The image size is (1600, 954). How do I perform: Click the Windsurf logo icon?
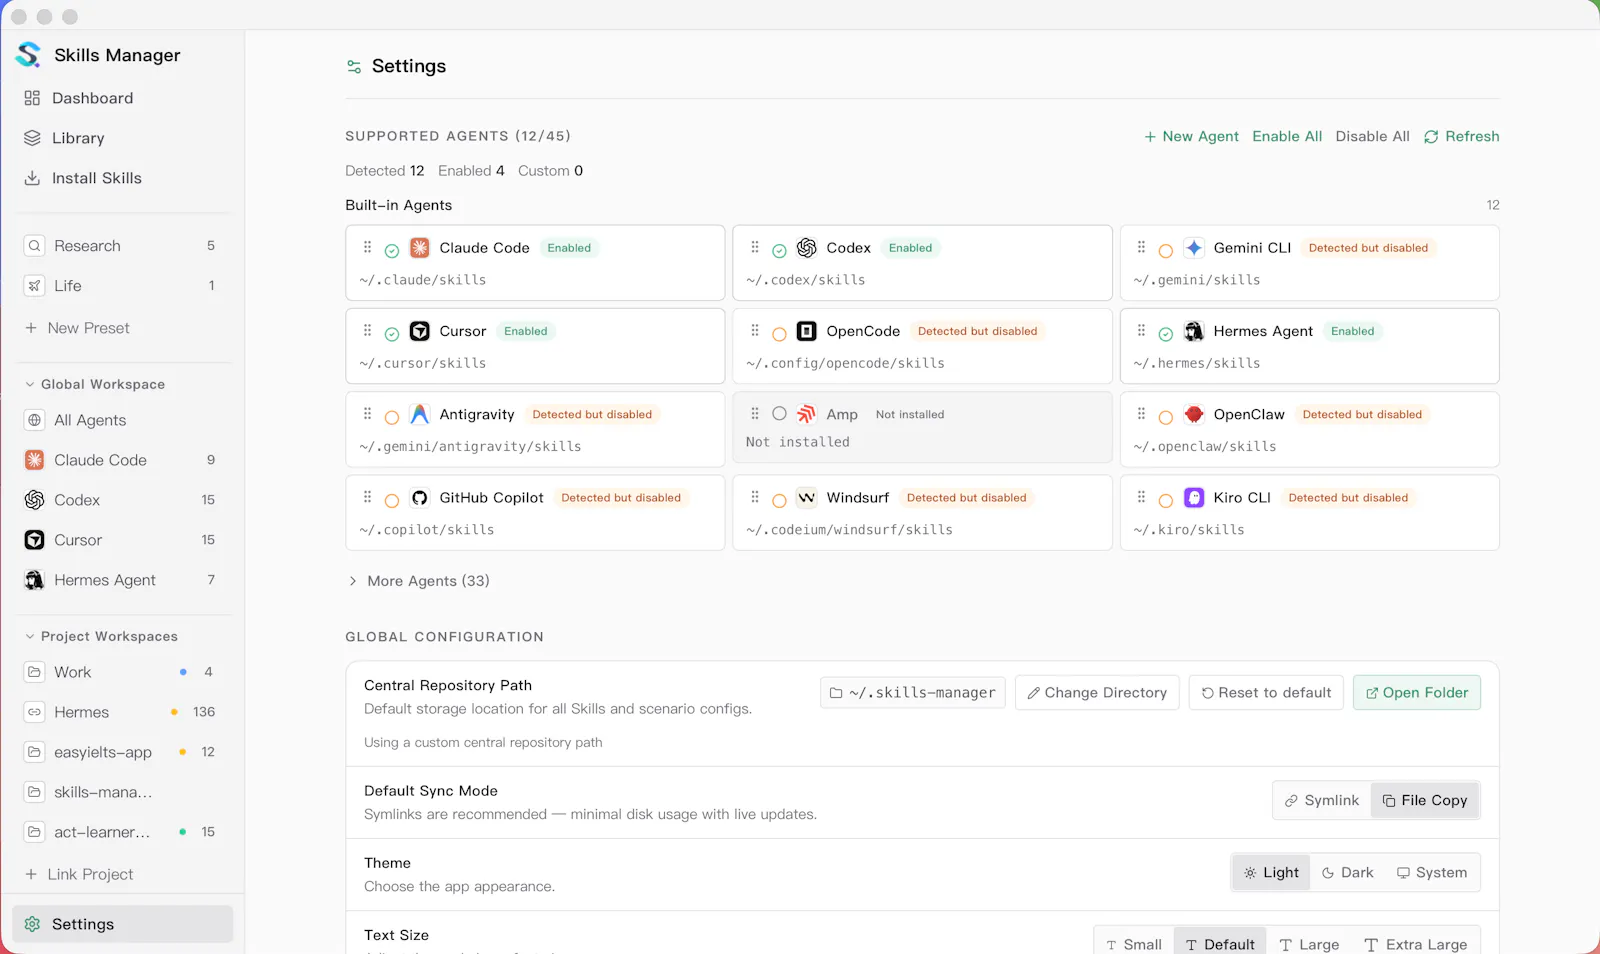click(x=807, y=497)
